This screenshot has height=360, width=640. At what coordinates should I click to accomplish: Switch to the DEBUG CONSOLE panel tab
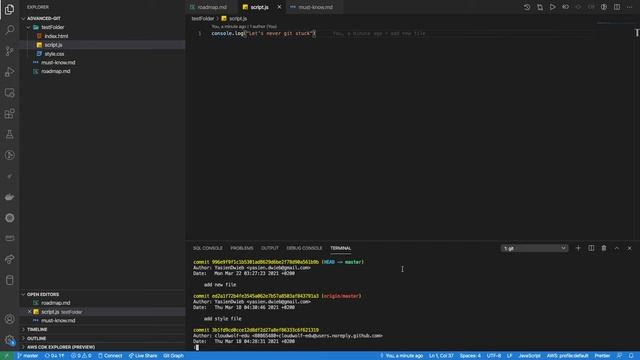pos(304,248)
